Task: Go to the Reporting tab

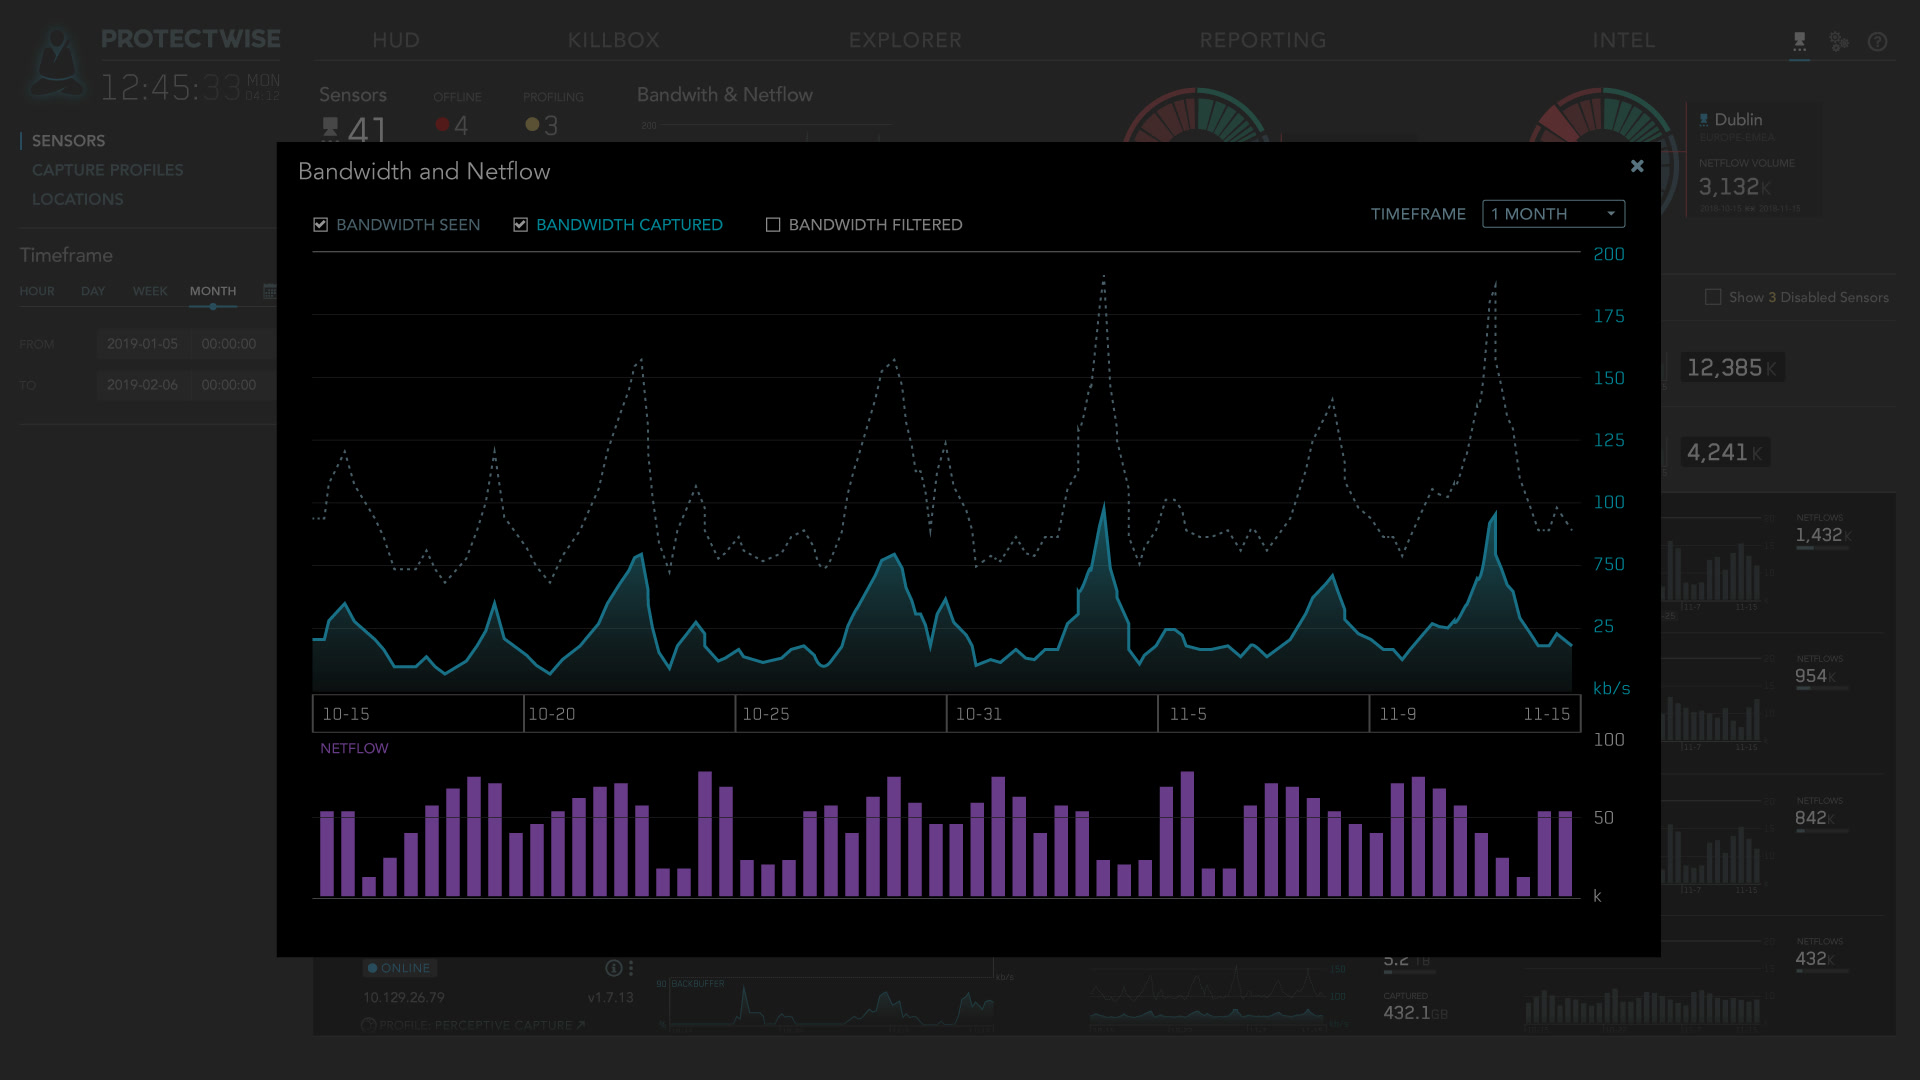Action: tap(1263, 40)
